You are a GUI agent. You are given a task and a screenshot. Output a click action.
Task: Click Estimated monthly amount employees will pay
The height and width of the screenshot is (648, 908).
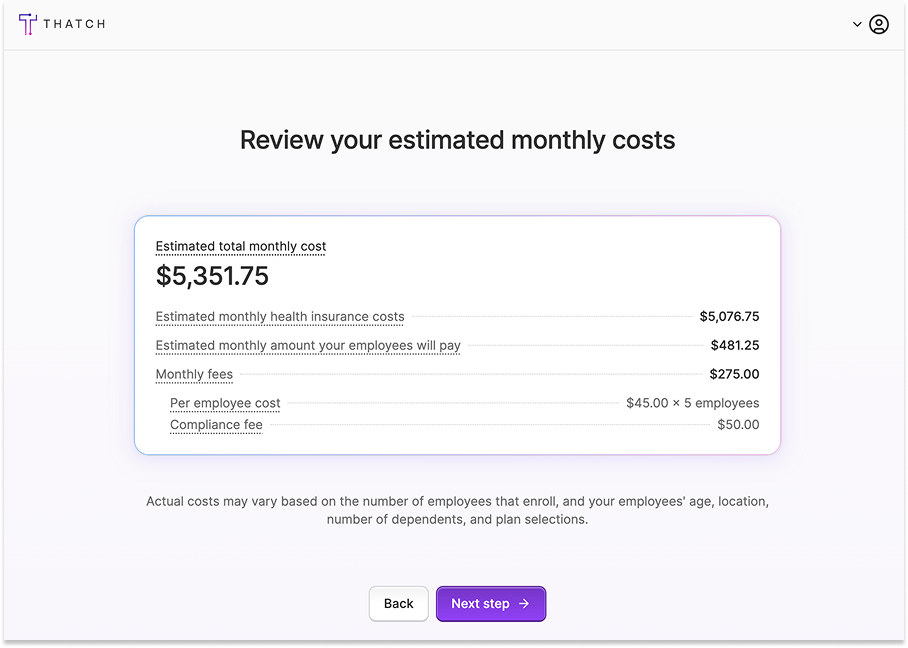[308, 346]
